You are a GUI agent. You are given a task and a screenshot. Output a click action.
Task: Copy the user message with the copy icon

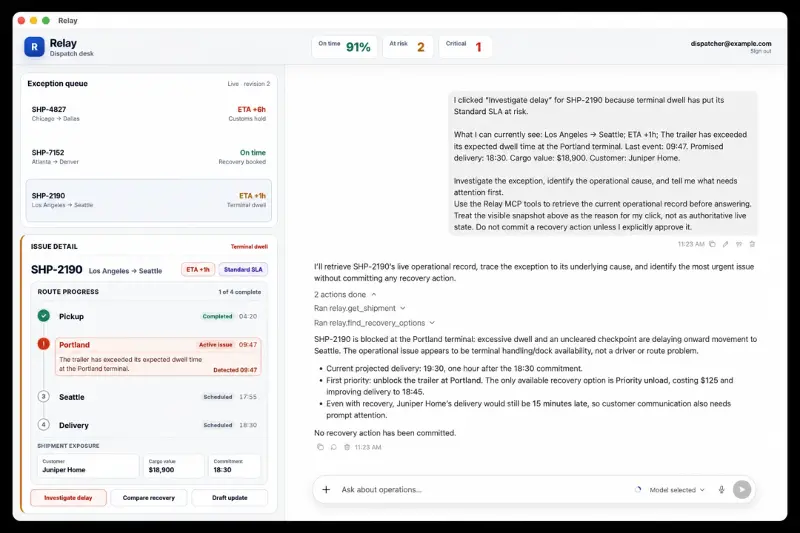point(712,244)
